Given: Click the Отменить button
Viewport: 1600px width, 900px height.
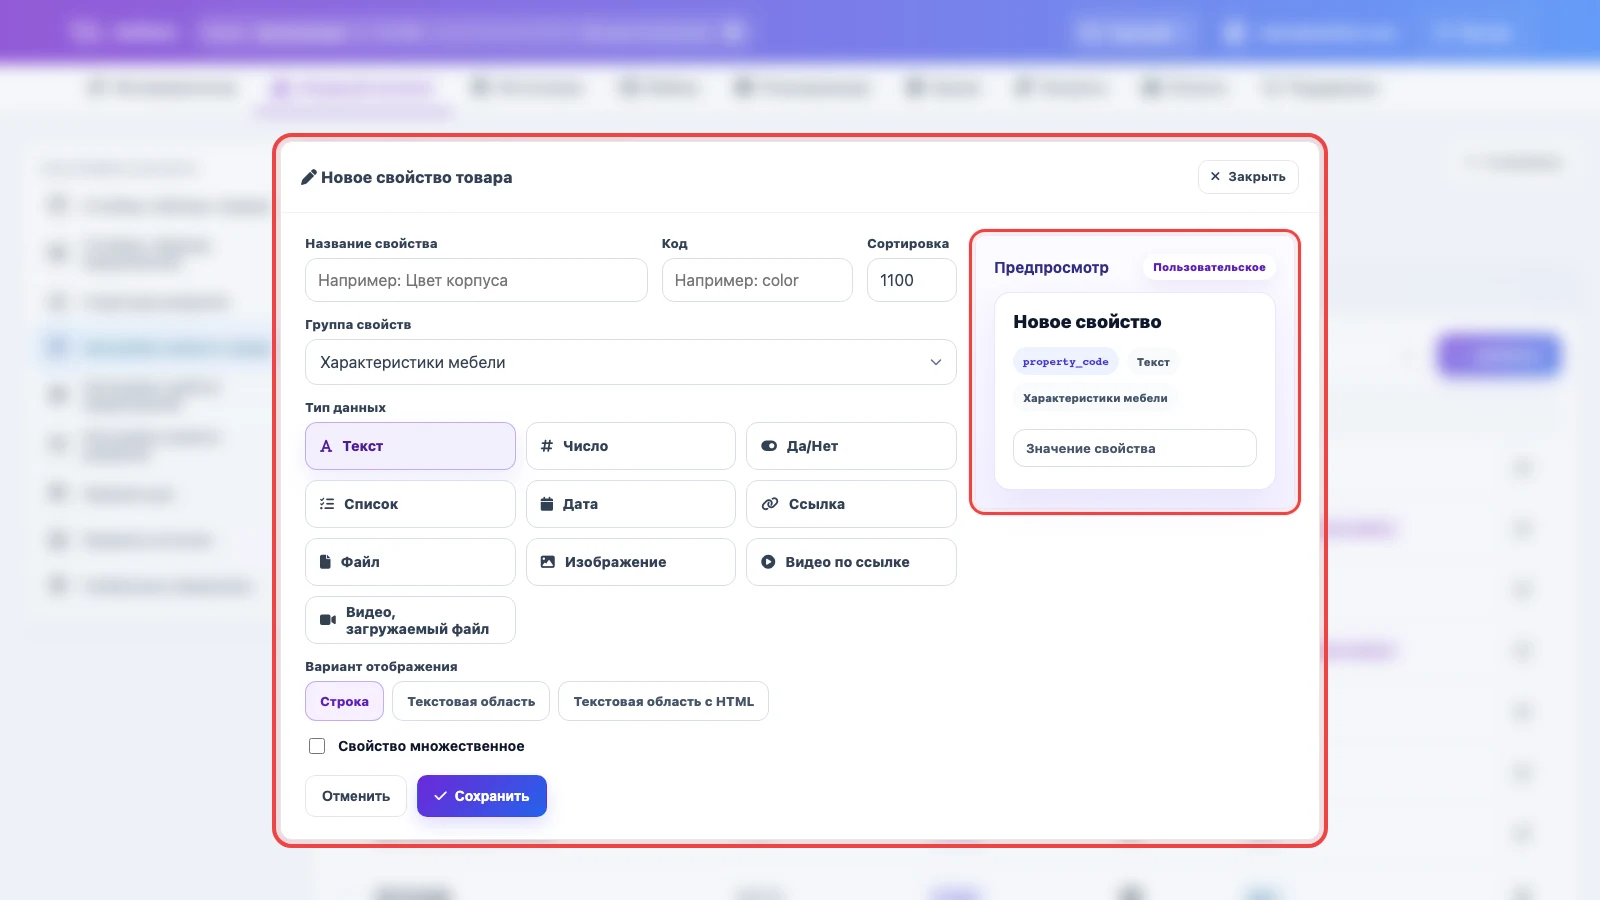Looking at the screenshot, I should [356, 796].
